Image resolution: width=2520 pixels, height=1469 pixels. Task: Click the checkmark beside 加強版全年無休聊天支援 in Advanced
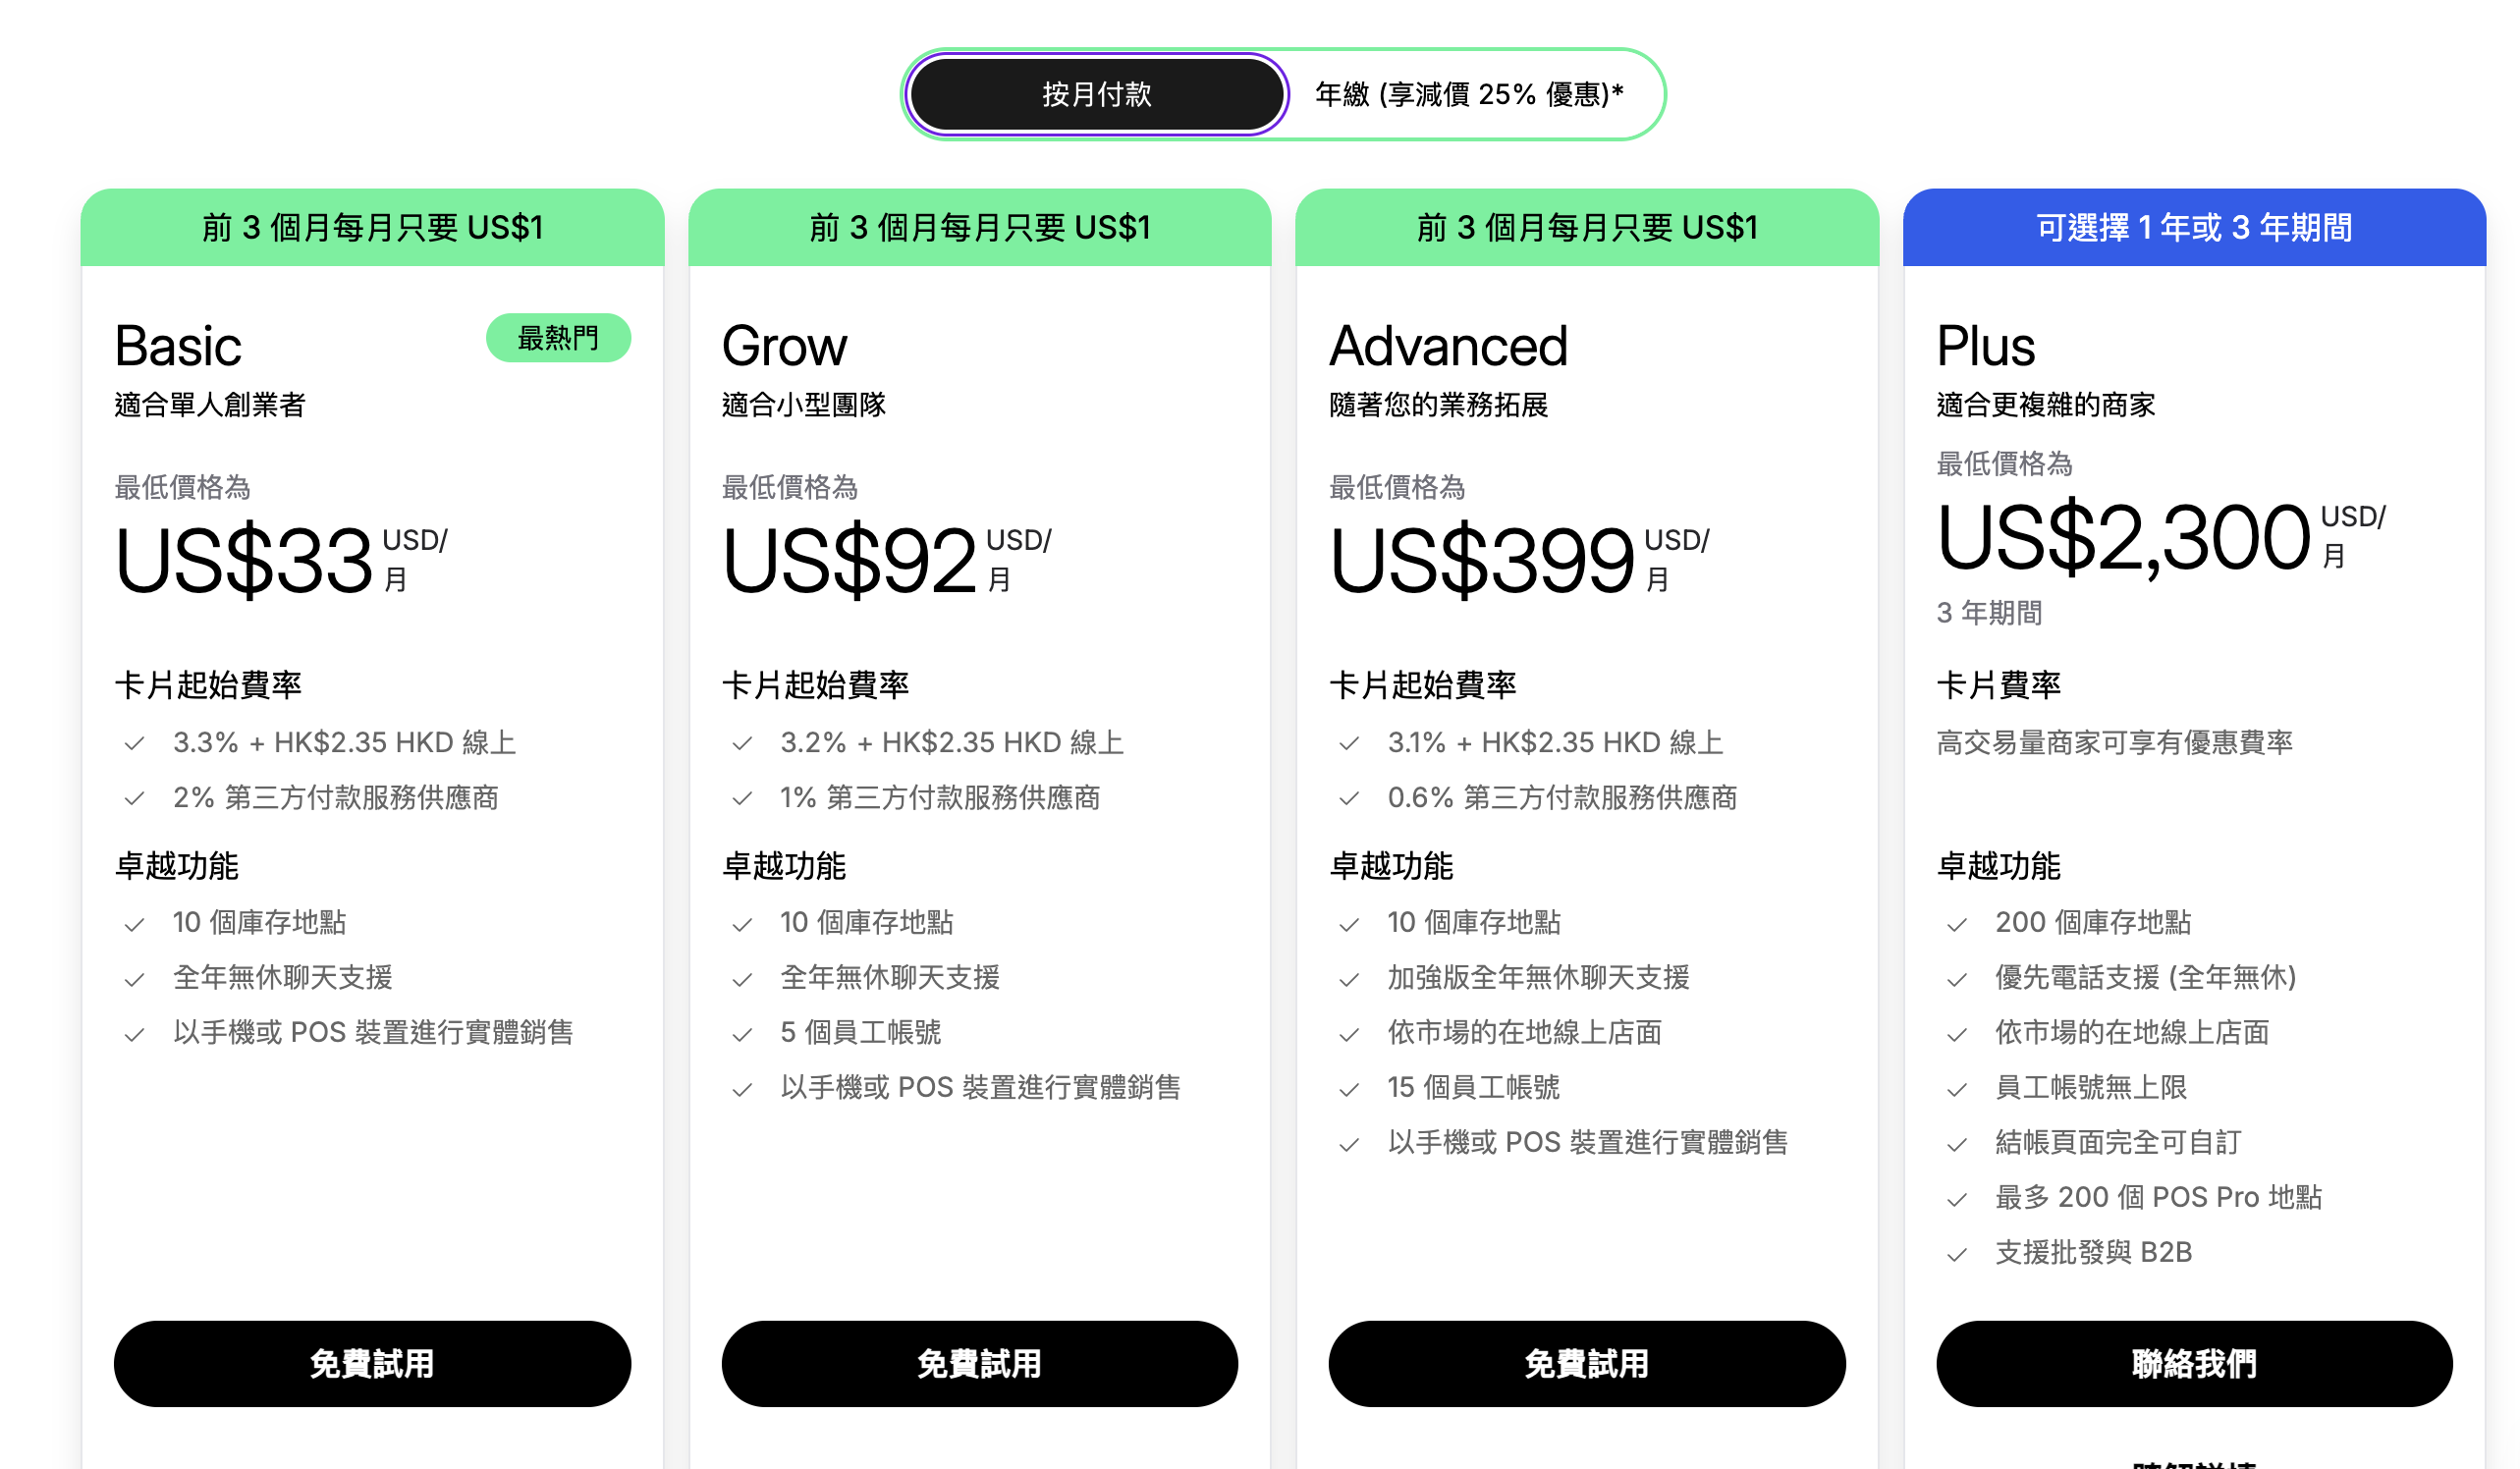click(1349, 978)
